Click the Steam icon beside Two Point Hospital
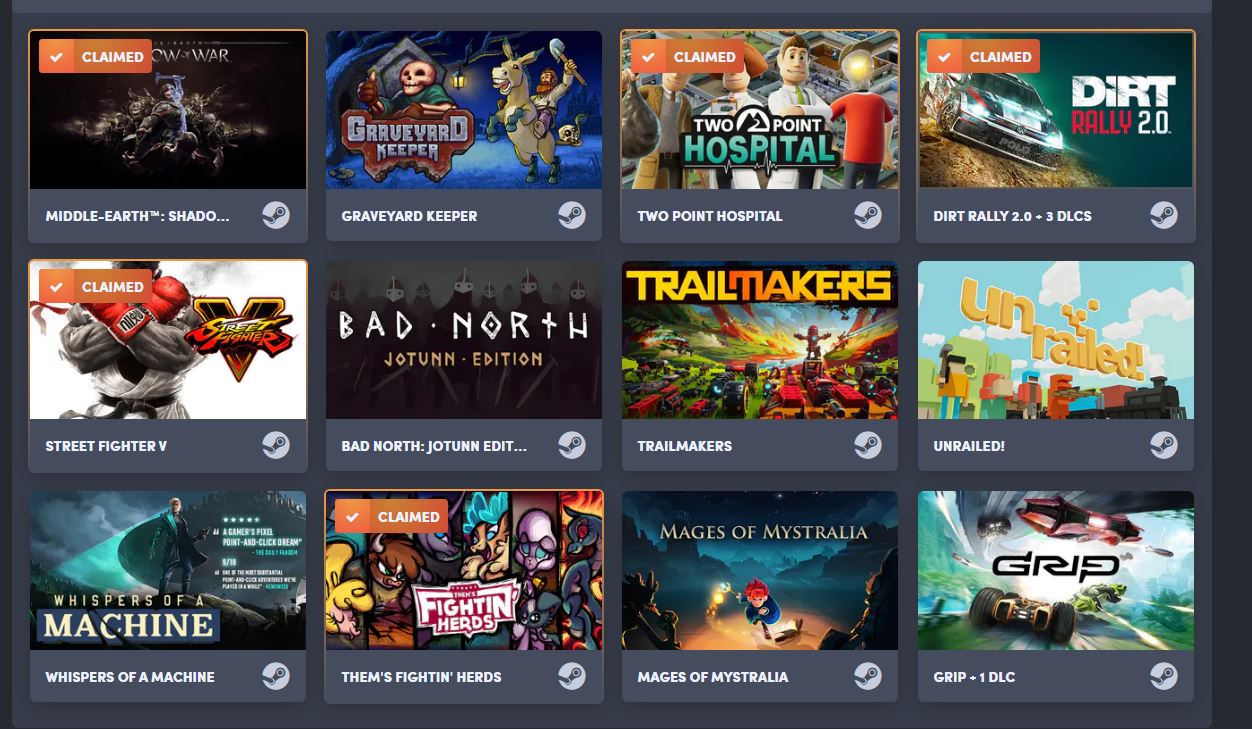This screenshot has width=1252, height=729. (x=868, y=215)
